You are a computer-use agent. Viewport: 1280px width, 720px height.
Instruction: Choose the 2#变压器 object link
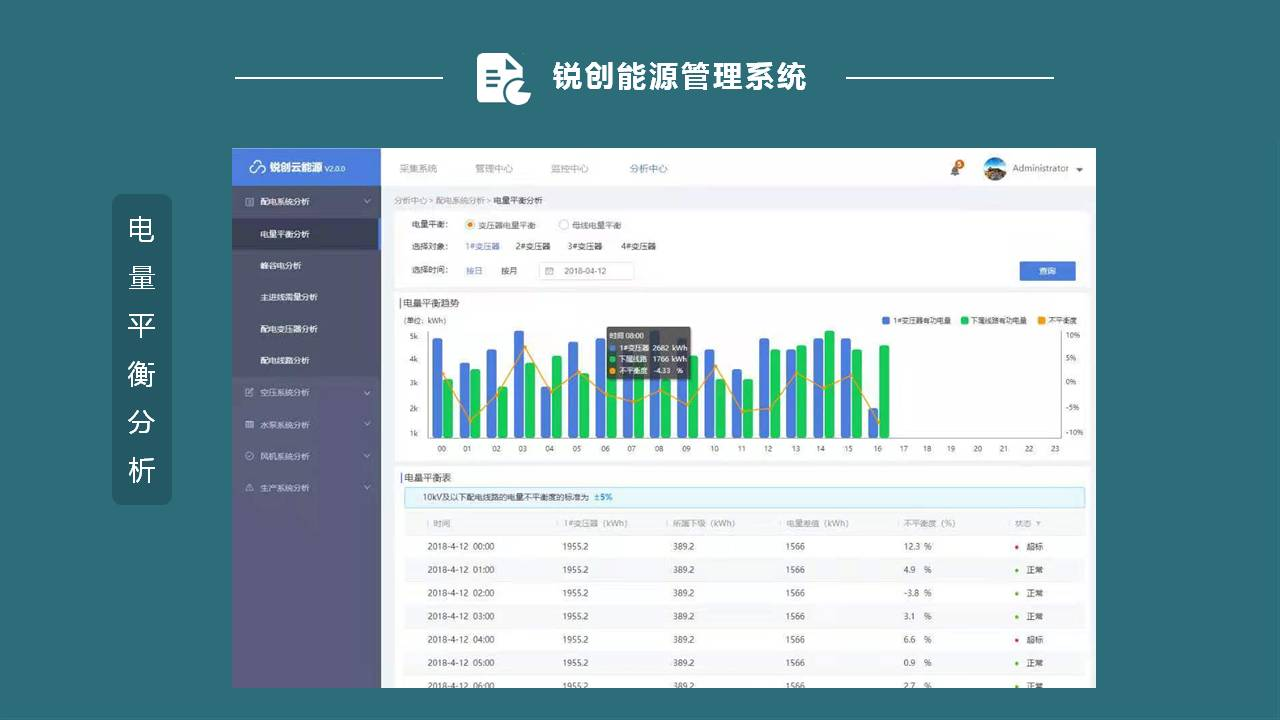(533, 246)
